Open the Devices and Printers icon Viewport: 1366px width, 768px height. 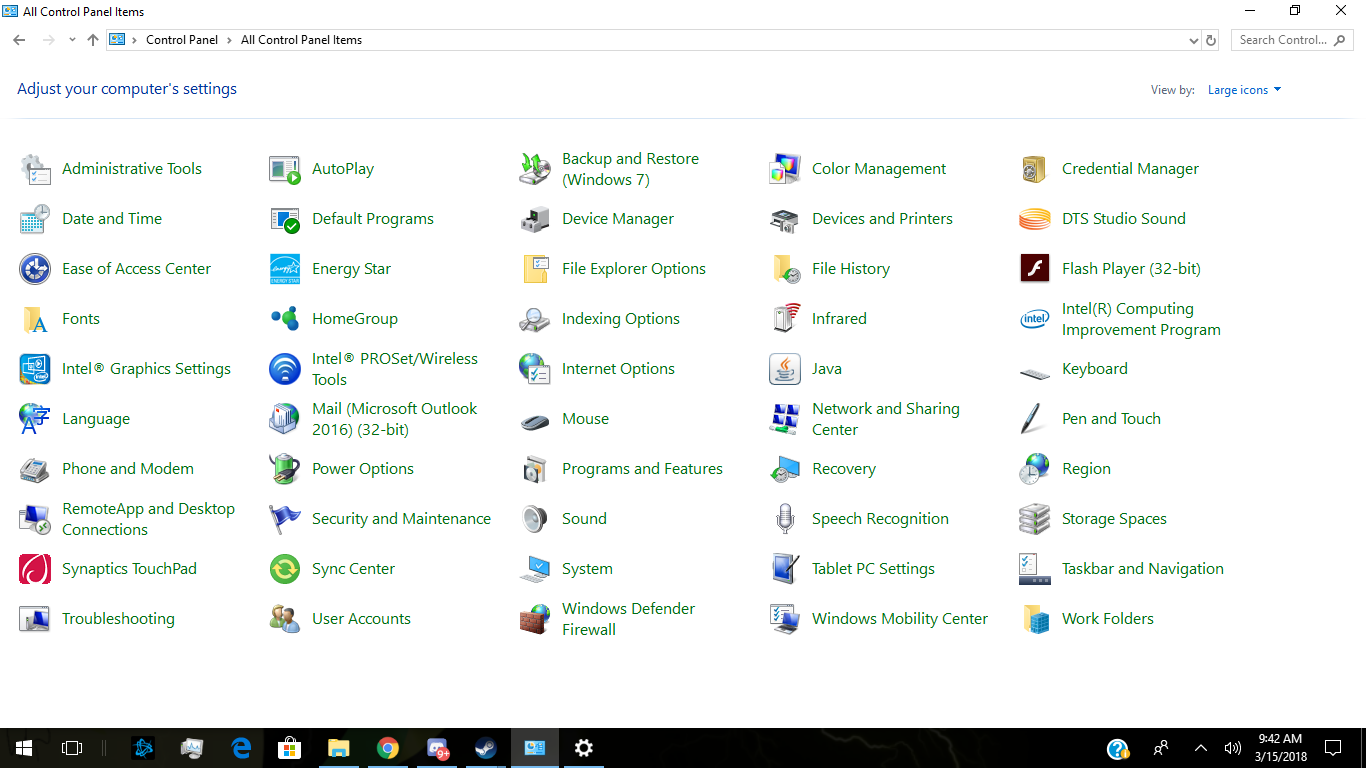coord(785,219)
